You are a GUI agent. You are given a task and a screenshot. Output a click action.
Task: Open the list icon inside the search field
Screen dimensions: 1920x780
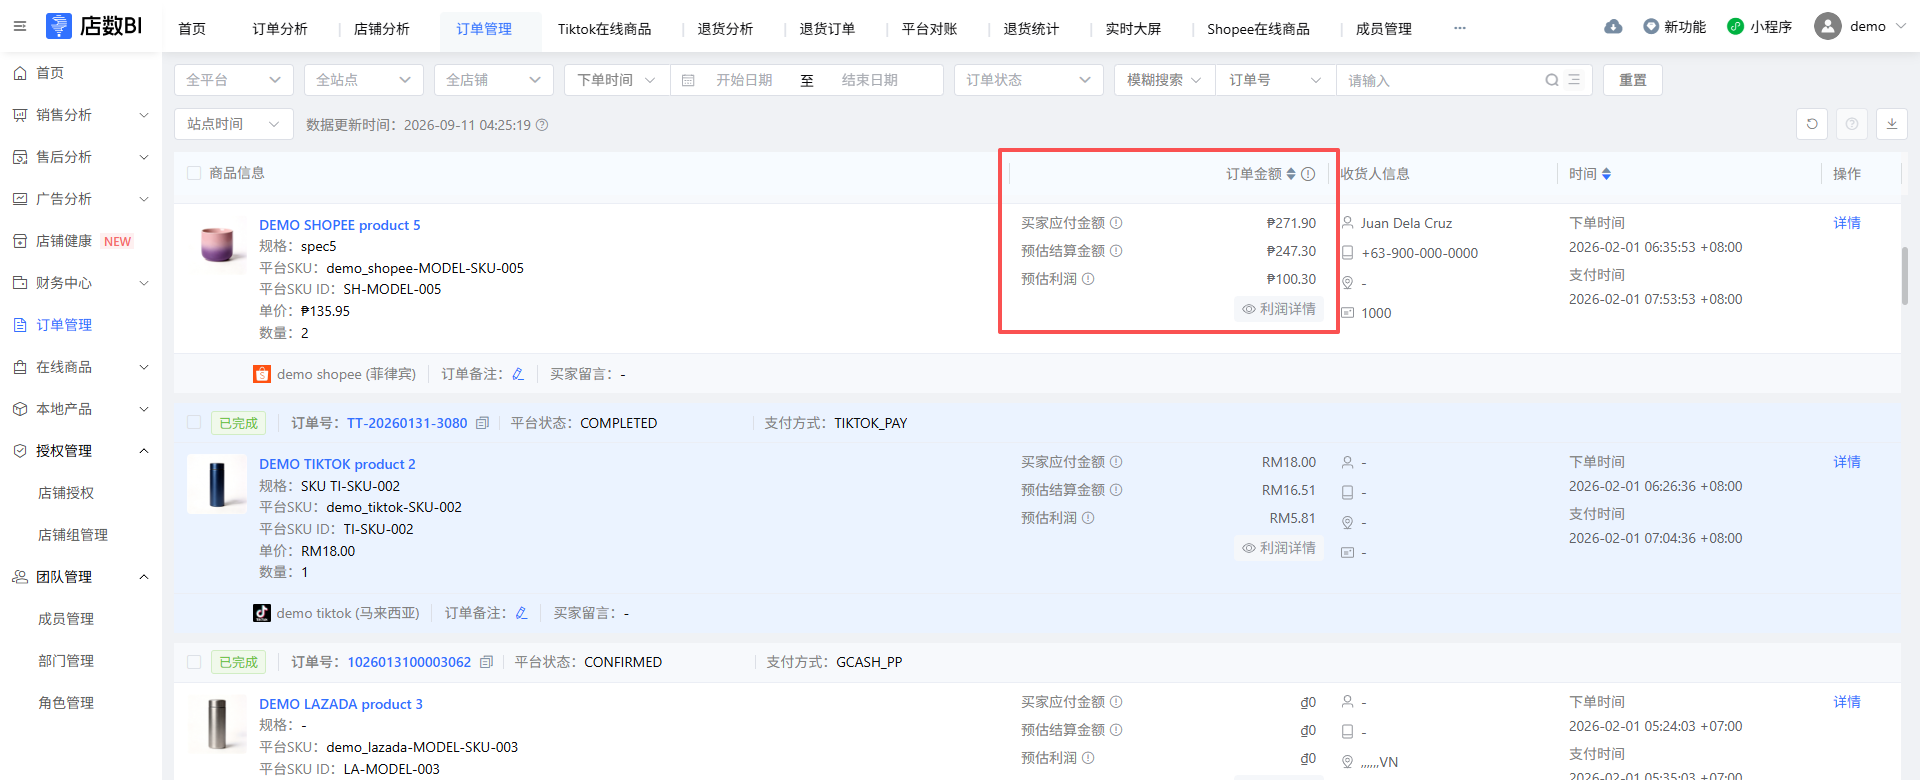(1574, 80)
